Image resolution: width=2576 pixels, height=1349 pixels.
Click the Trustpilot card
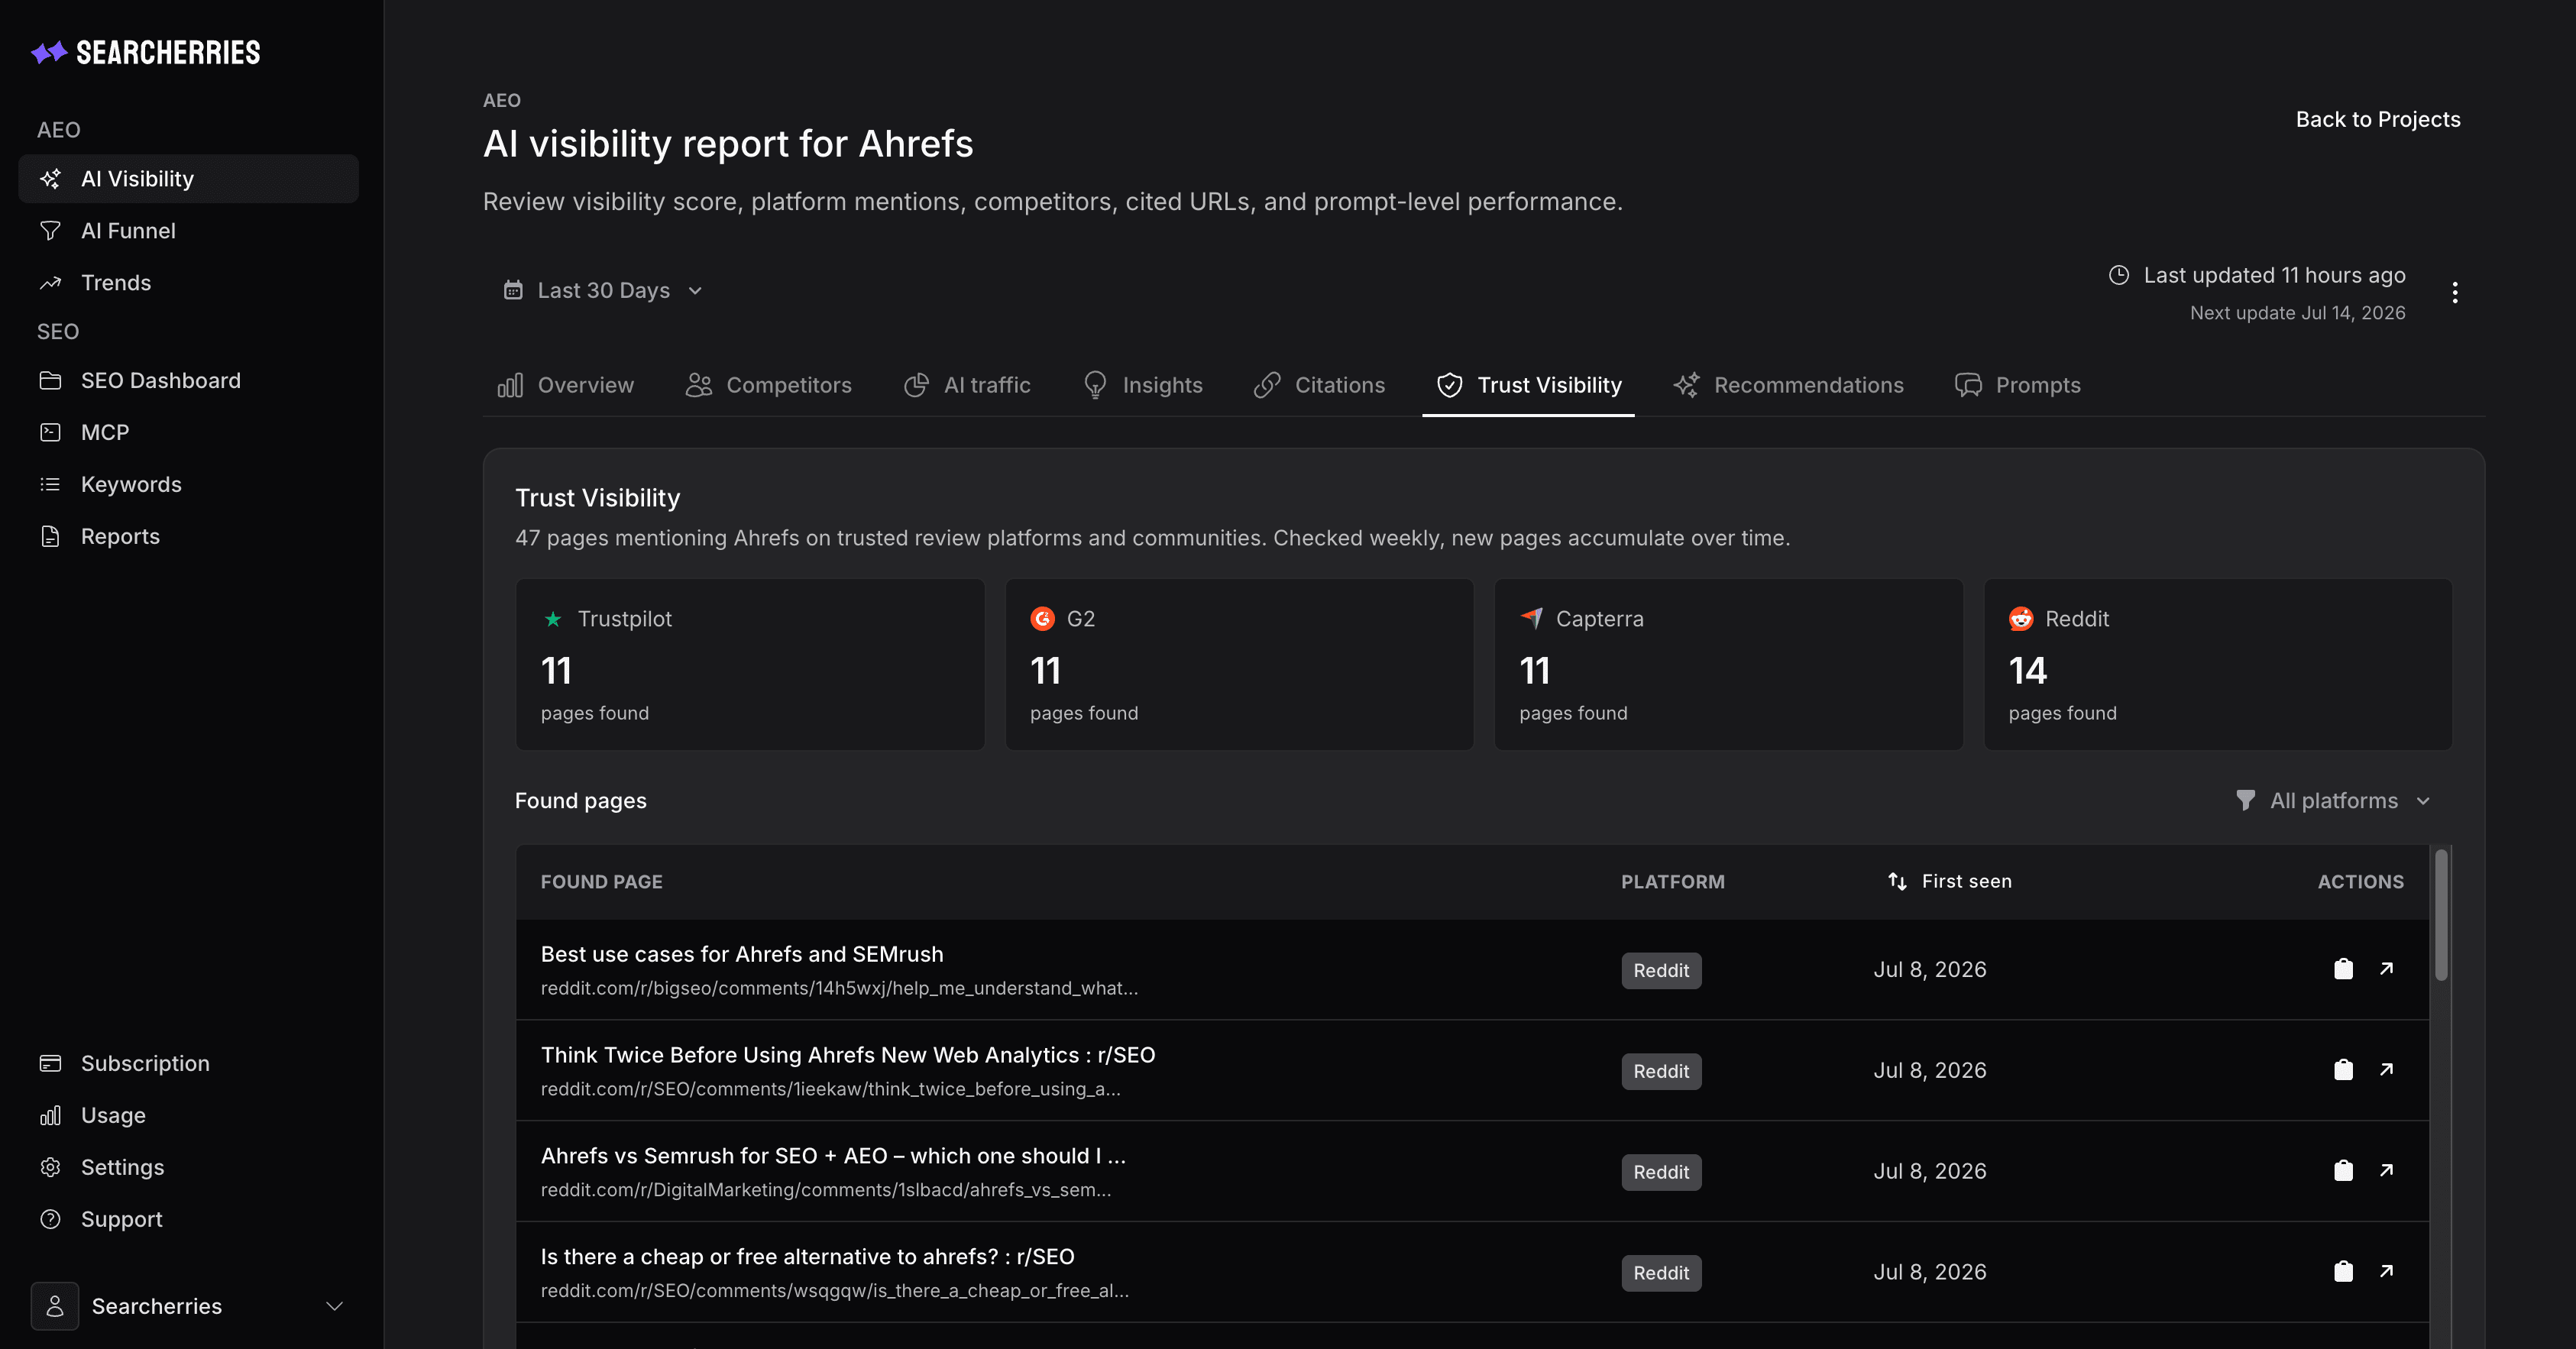750,664
